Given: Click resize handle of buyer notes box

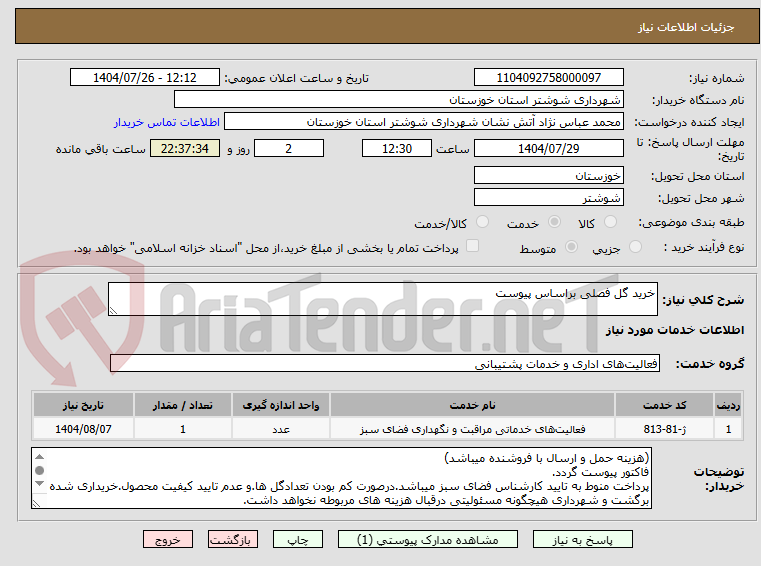Looking at the screenshot, I should [x=36, y=503].
